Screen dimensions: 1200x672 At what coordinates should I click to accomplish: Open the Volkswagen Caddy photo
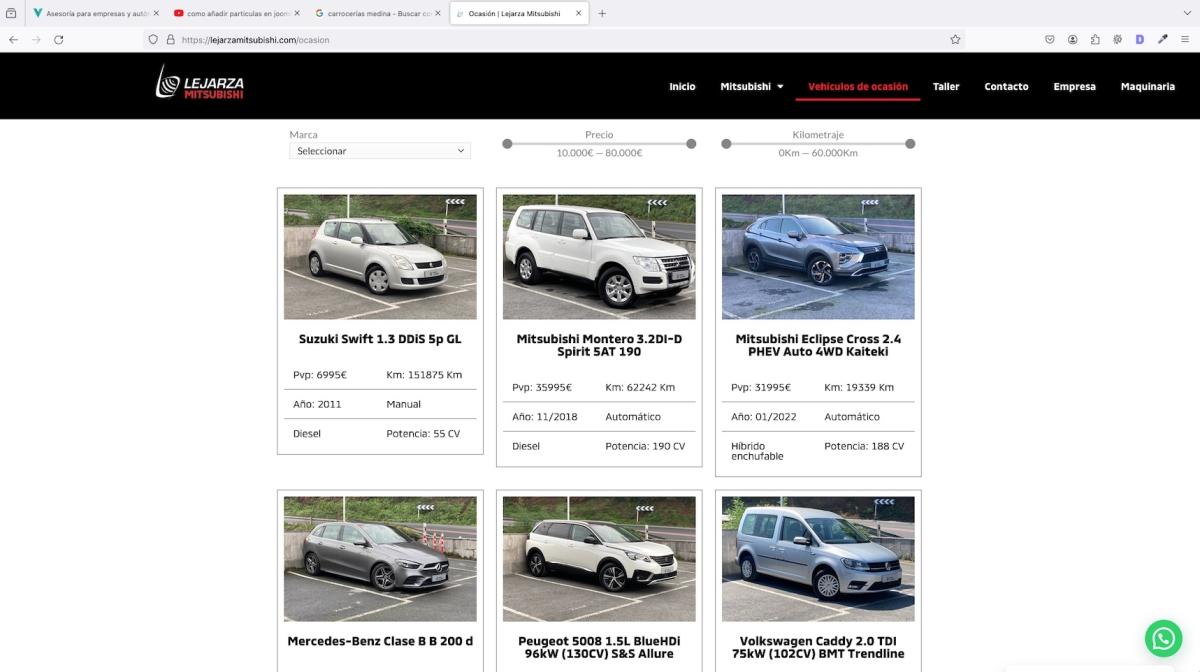[x=818, y=559]
